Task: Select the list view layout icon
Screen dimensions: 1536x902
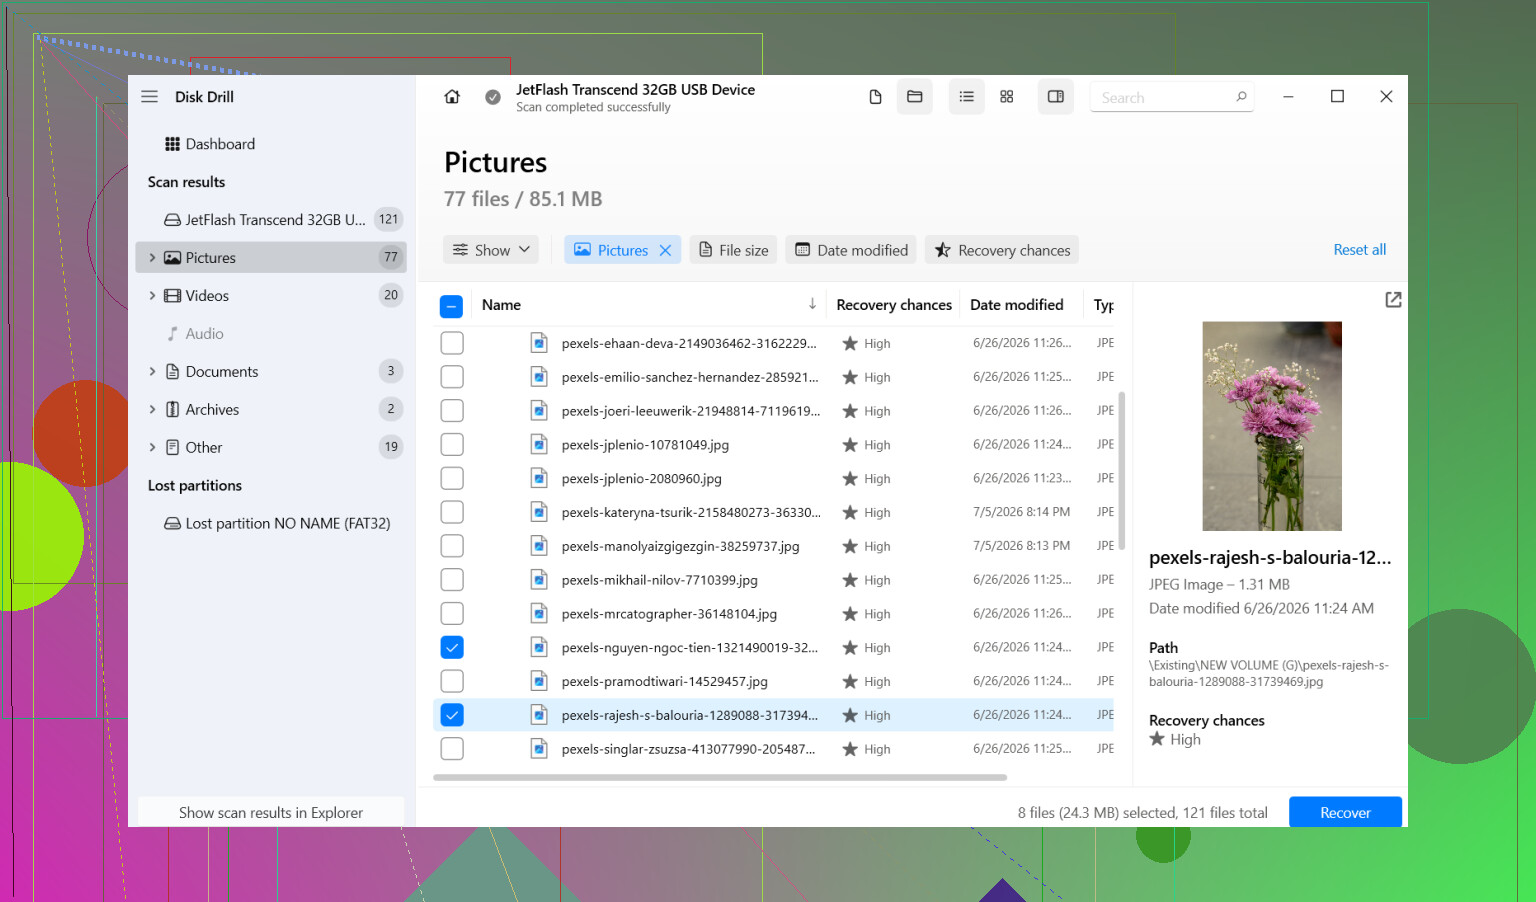Action: (x=966, y=97)
